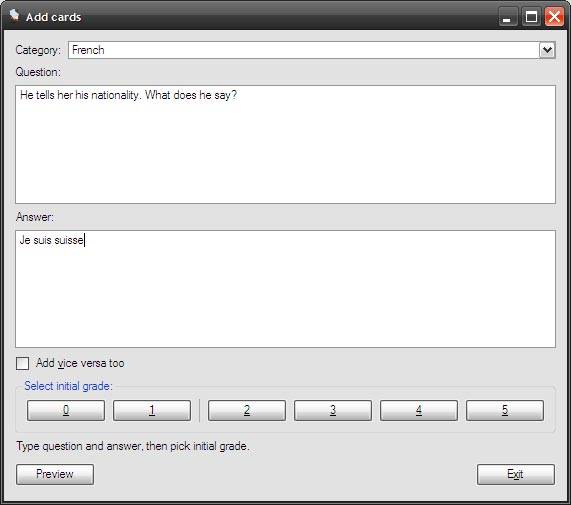Image resolution: width=571 pixels, height=505 pixels.
Task: Focus the Question text area
Action: (x=286, y=145)
